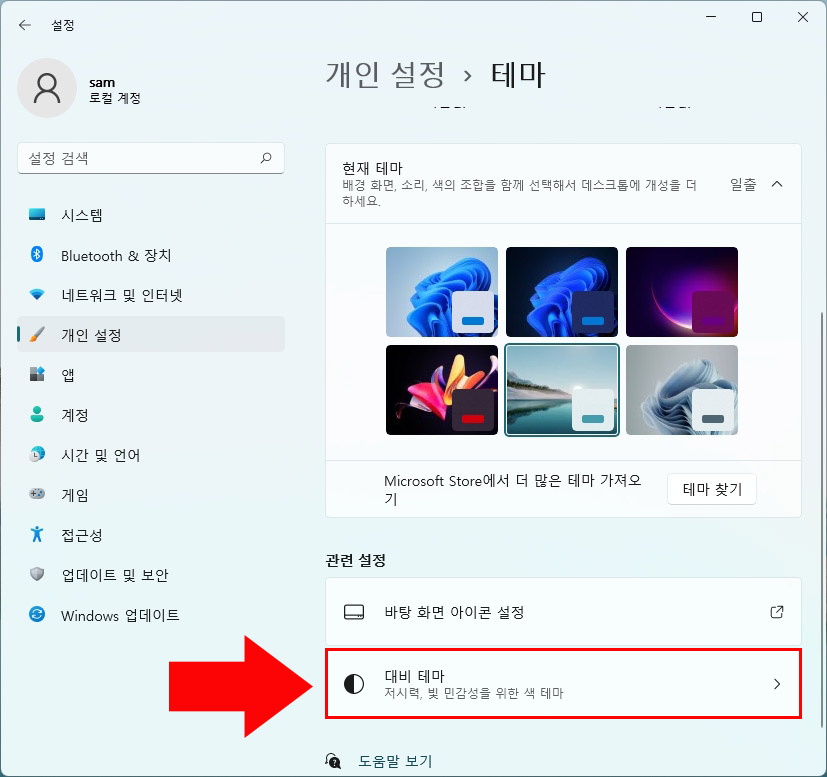This screenshot has height=777, width=827.
Task: Open 대비 테마 with its right chevron
Action: (x=777, y=684)
